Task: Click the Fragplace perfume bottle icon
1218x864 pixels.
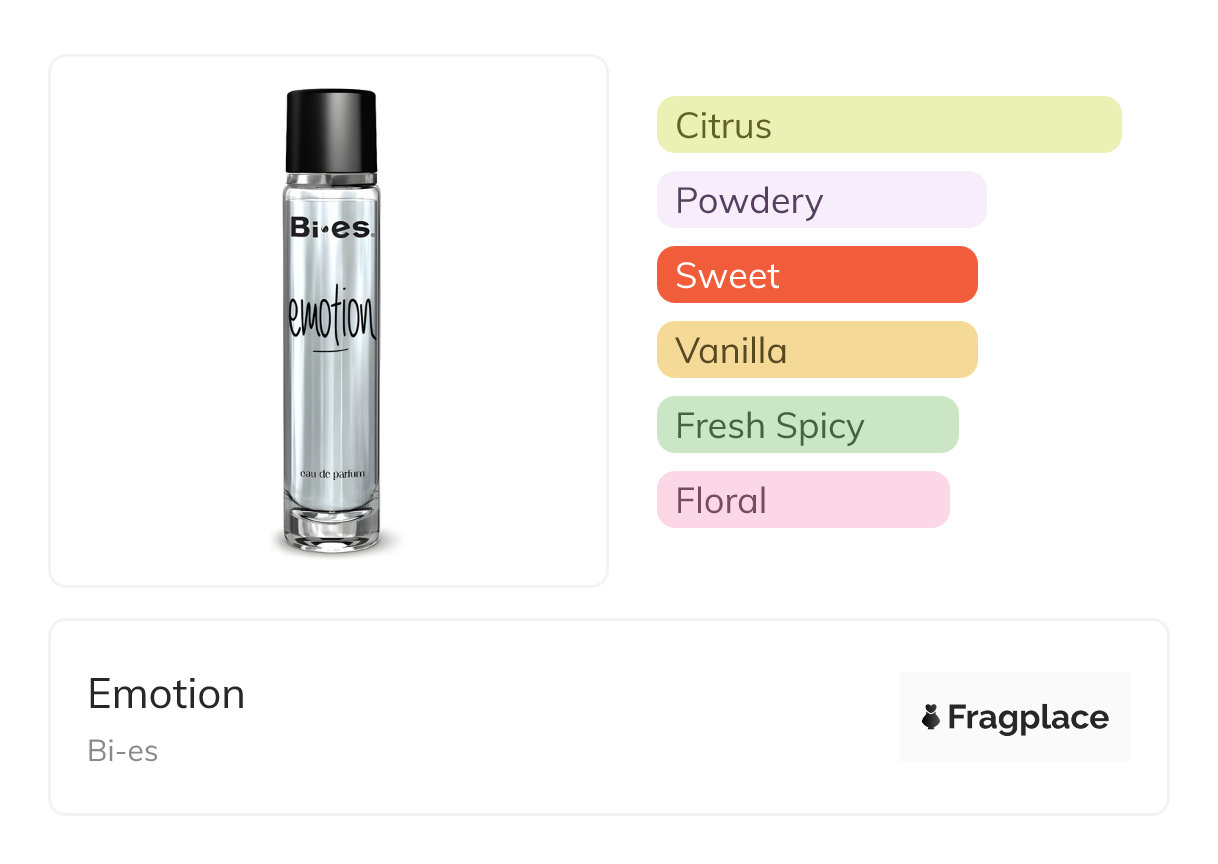Action: [931, 717]
